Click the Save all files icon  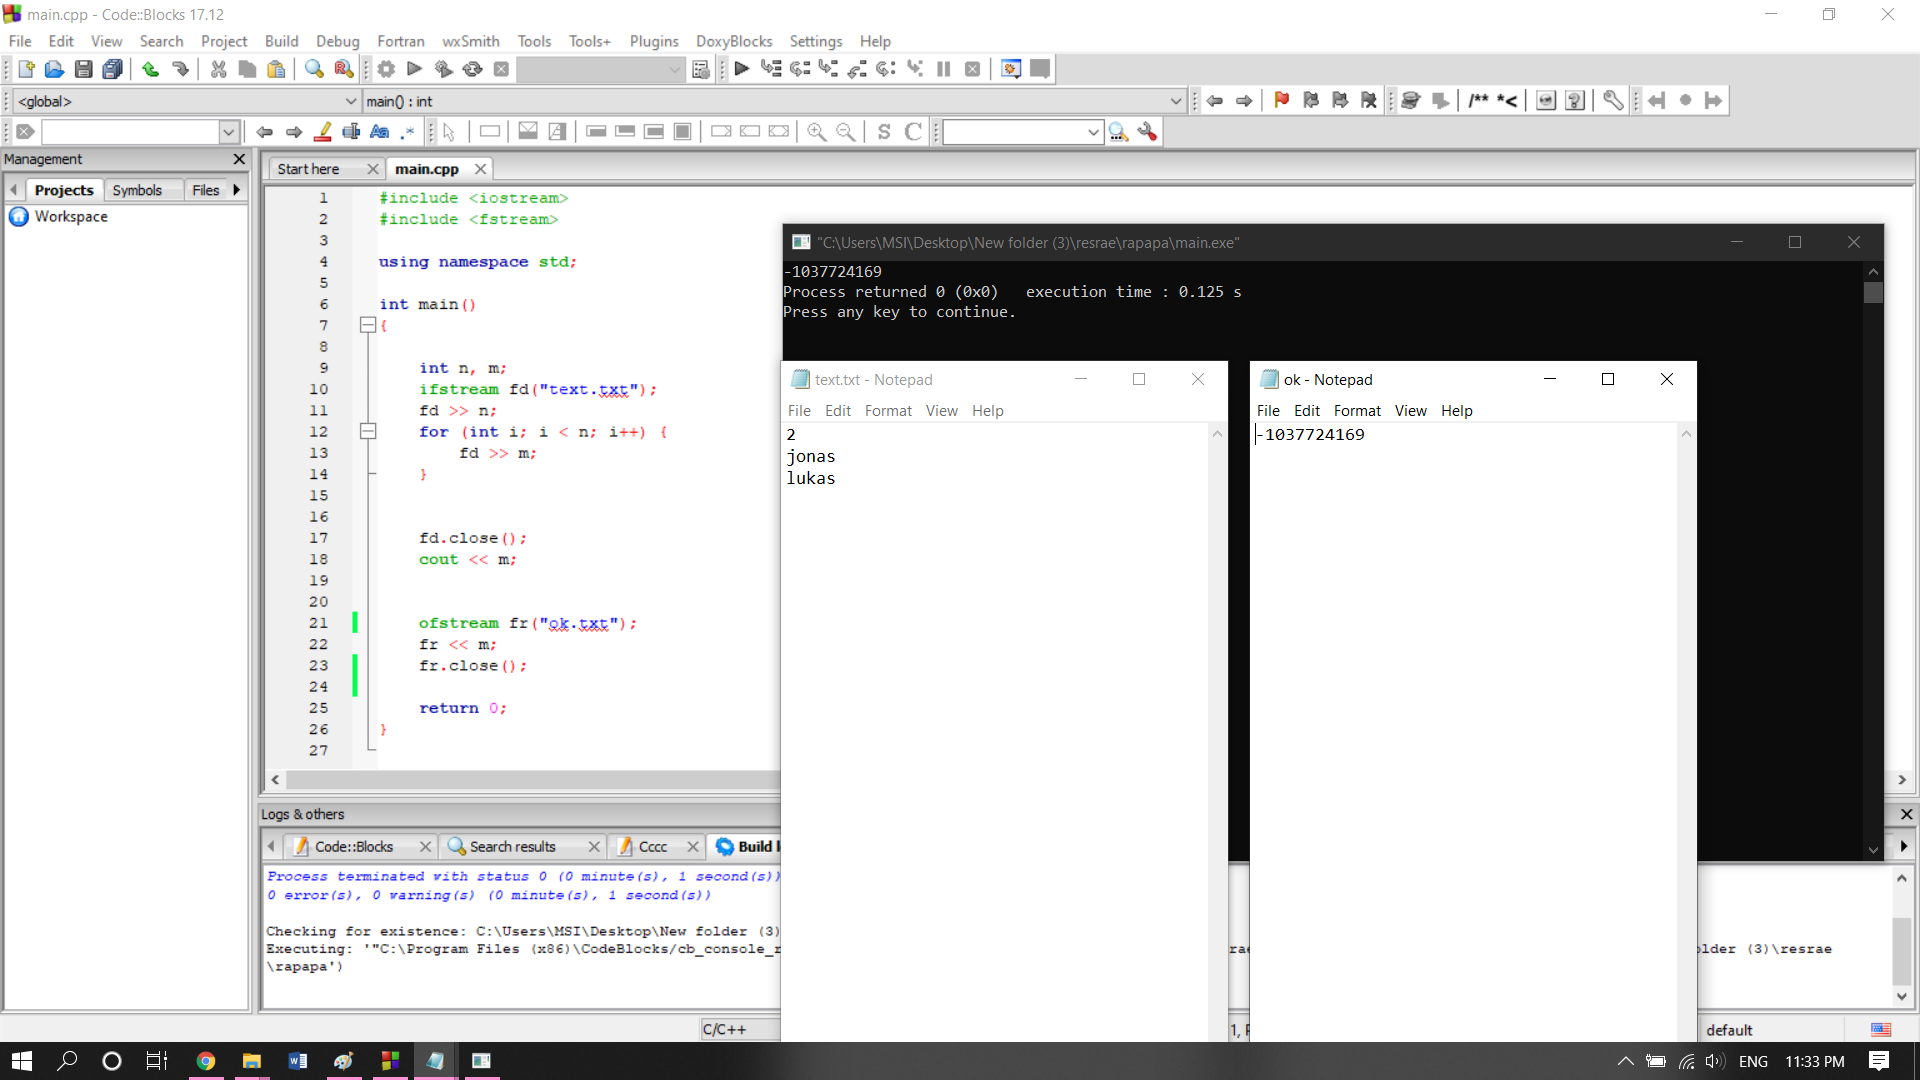113,69
